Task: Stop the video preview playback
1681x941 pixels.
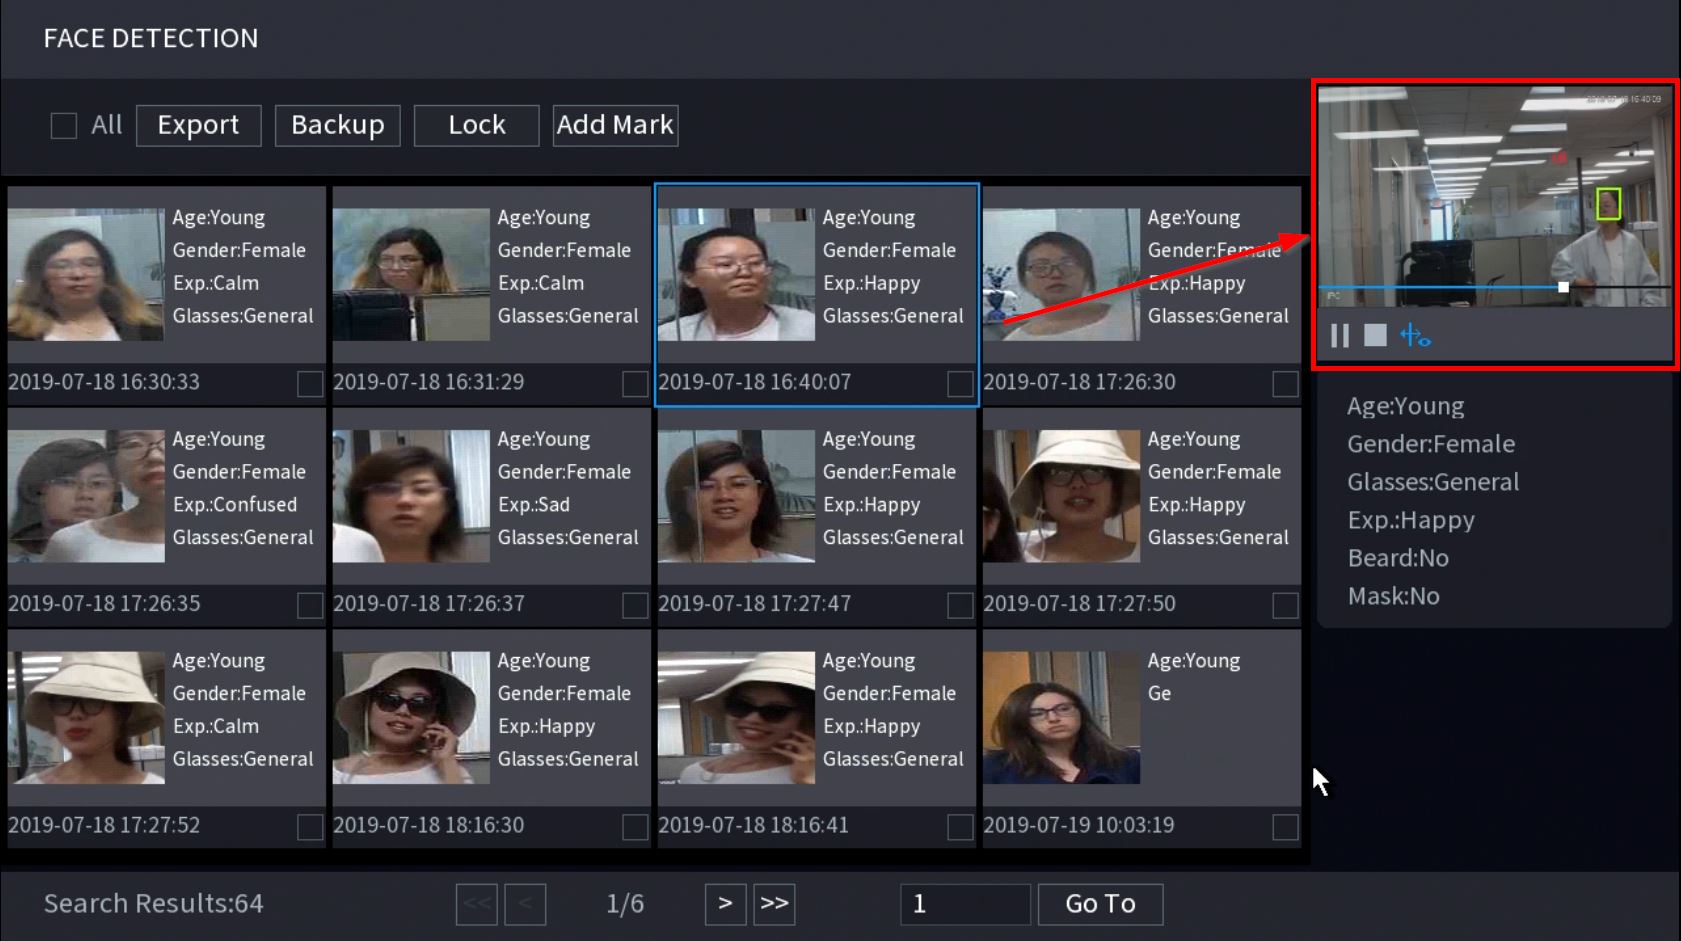Action: point(1375,336)
